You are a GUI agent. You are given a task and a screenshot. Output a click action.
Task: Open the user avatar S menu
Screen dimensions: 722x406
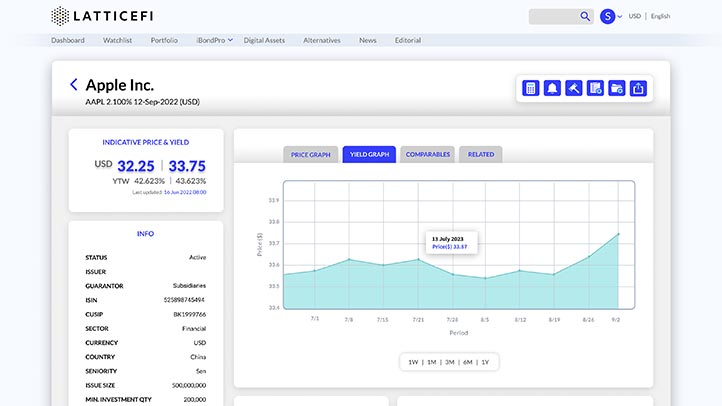[607, 16]
